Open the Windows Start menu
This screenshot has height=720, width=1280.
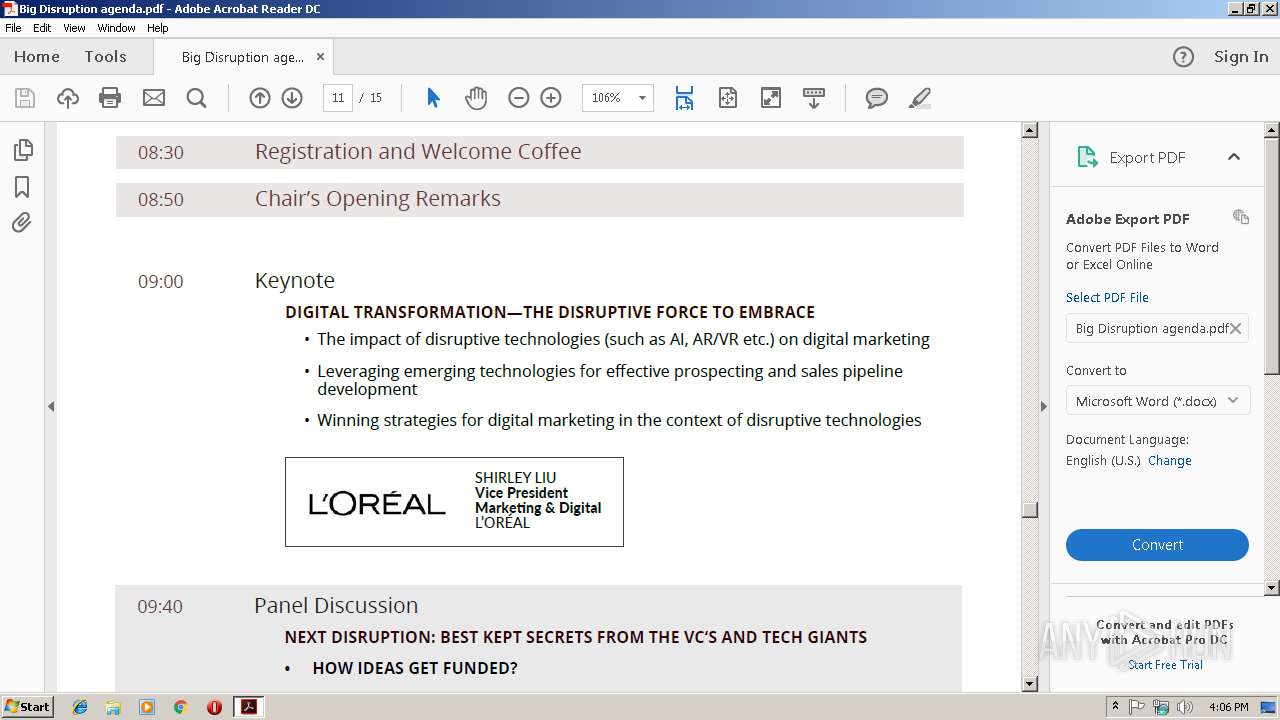(27, 706)
